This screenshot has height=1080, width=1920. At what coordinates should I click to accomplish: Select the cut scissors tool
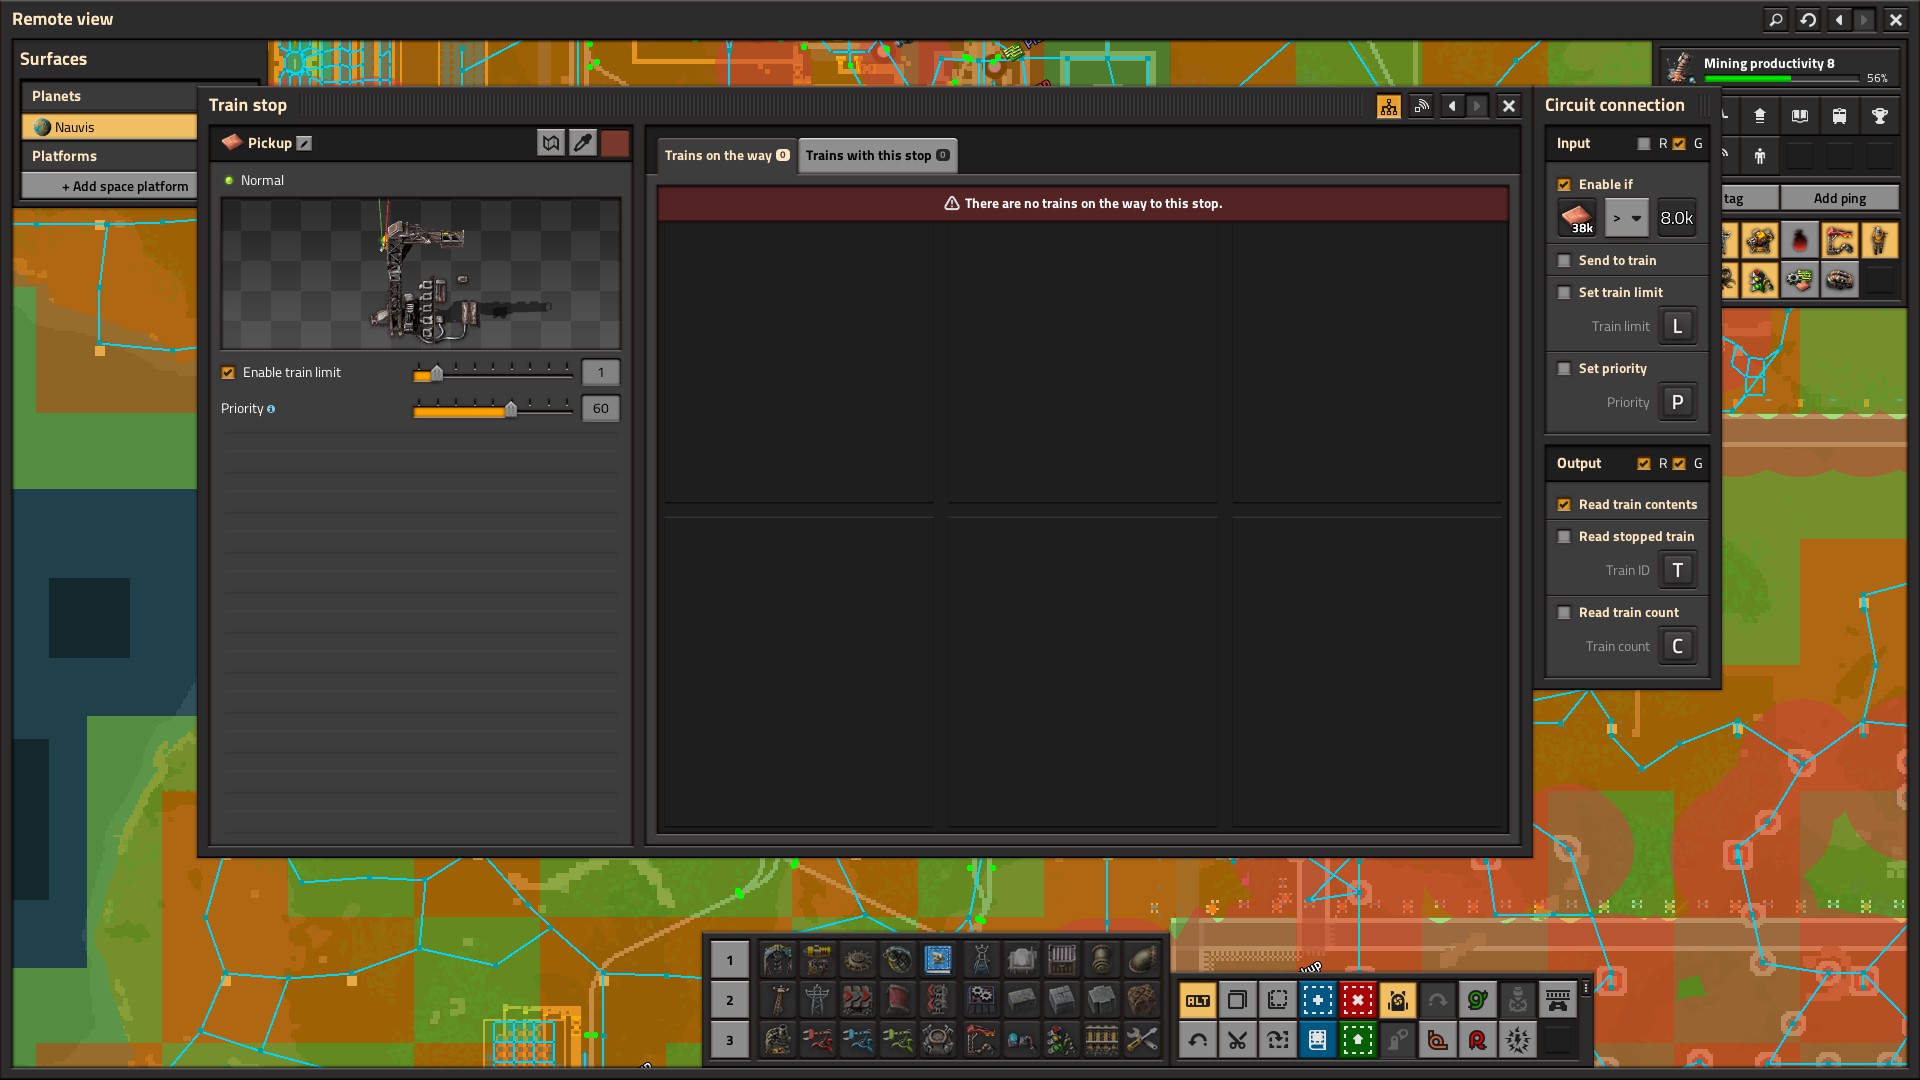[x=1237, y=1041]
